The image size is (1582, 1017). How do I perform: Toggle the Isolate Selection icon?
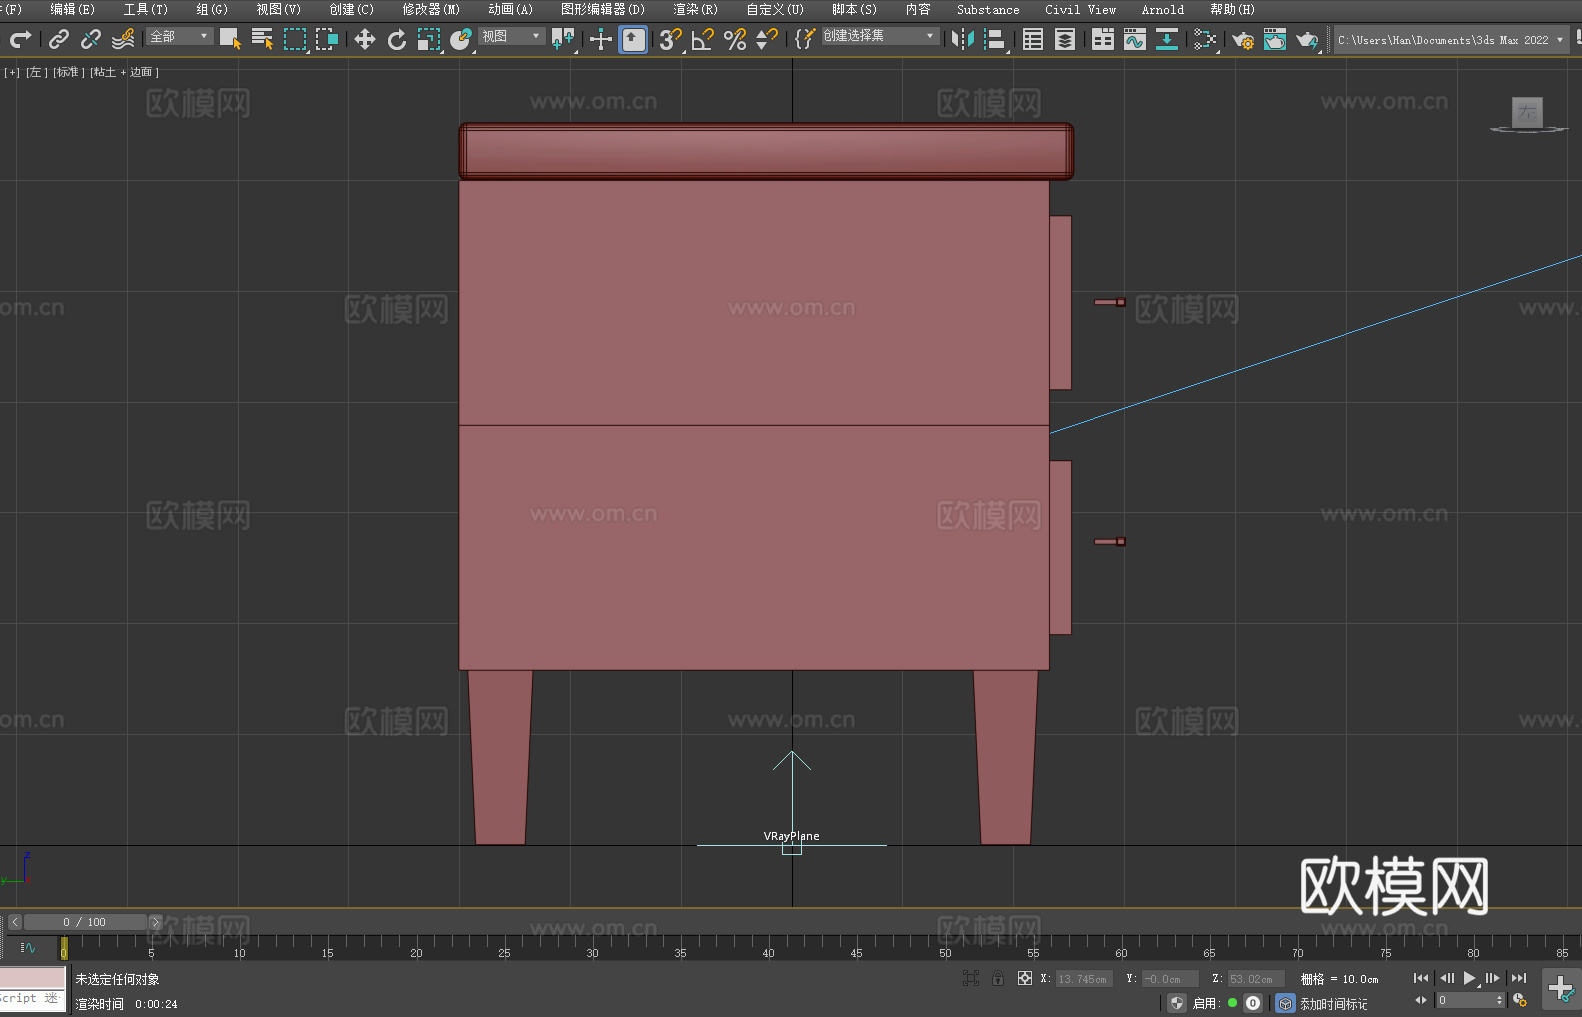coord(970,978)
